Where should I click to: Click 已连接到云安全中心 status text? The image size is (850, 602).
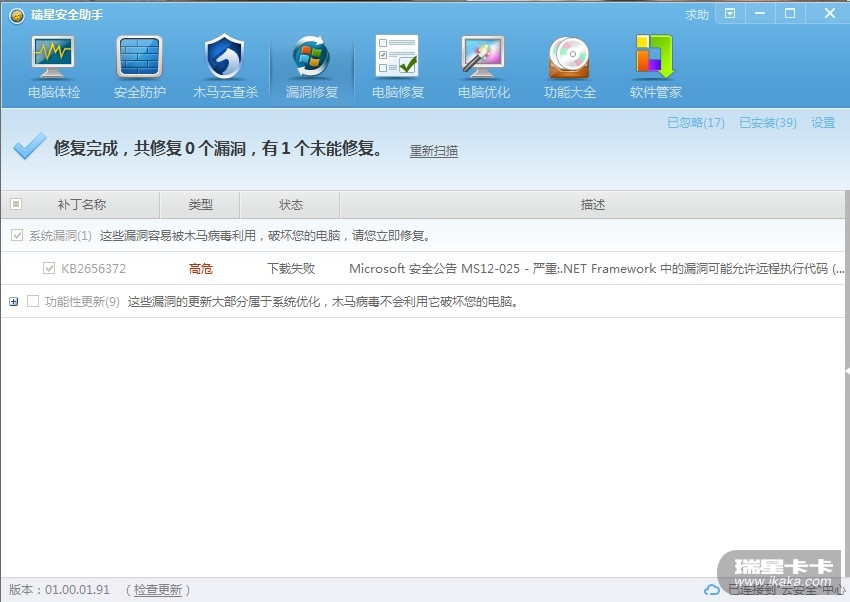(786, 590)
